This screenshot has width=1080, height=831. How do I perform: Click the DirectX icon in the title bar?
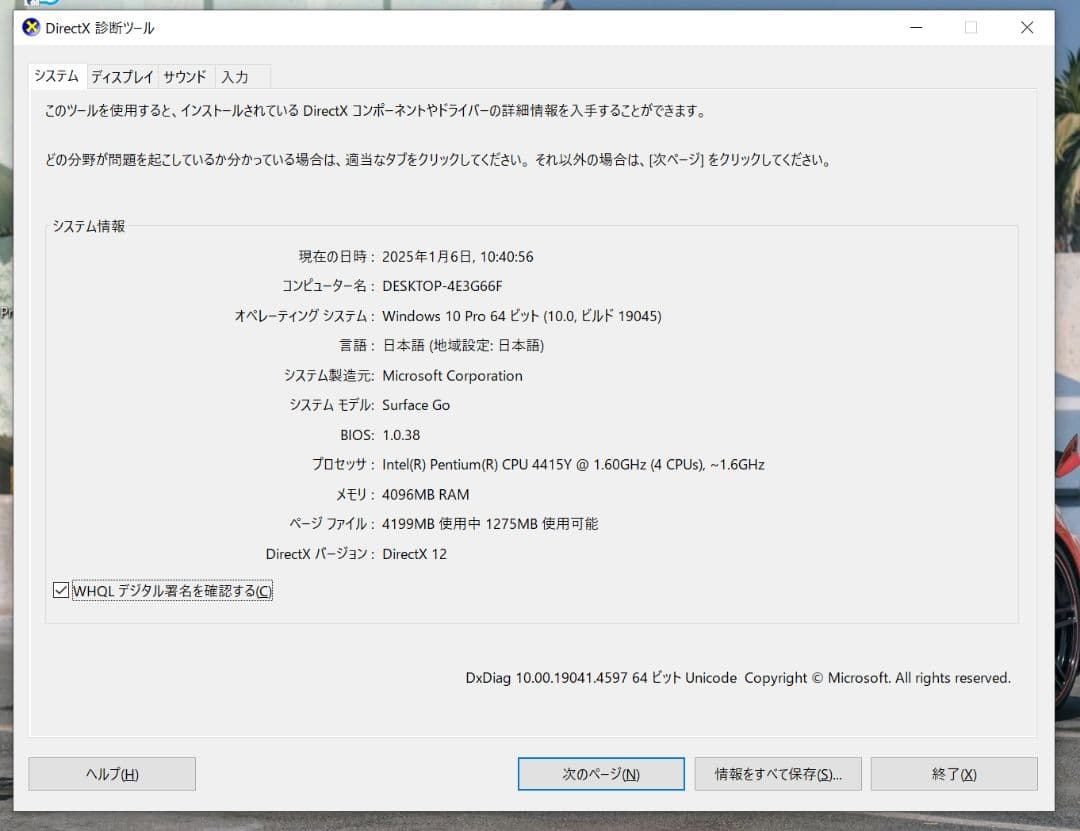coord(31,28)
